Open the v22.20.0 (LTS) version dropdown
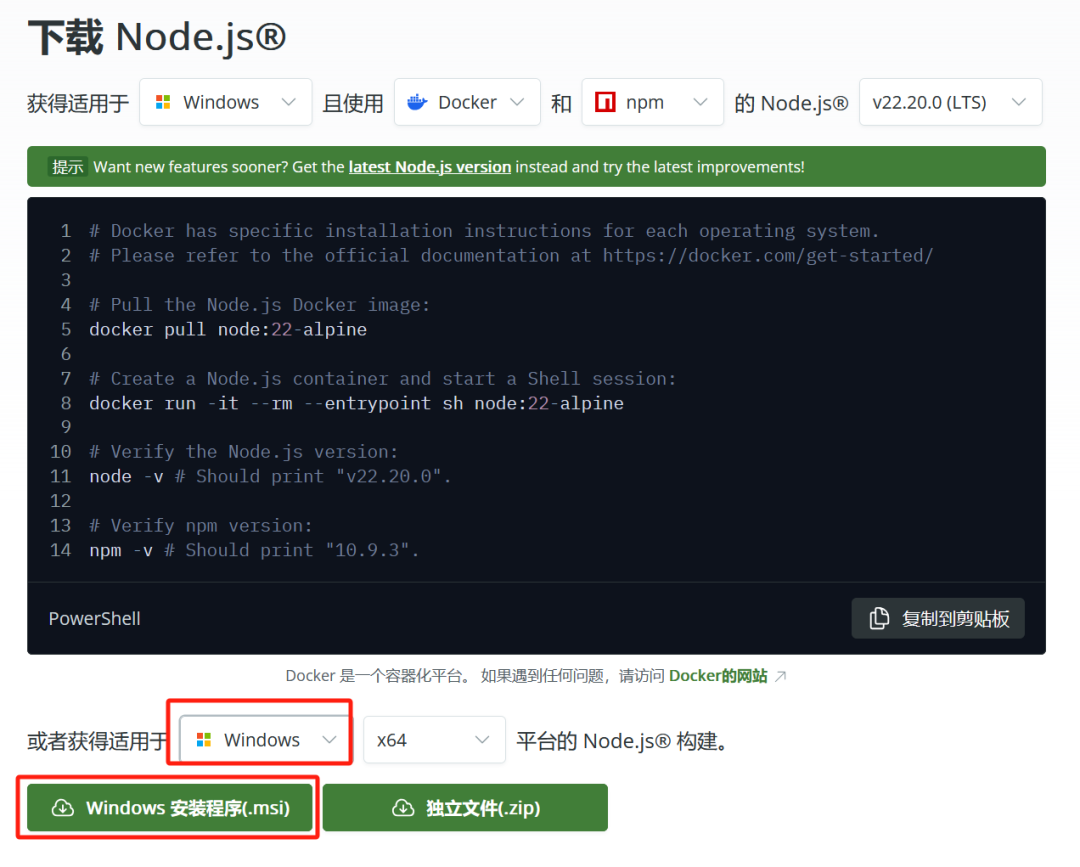 click(950, 103)
